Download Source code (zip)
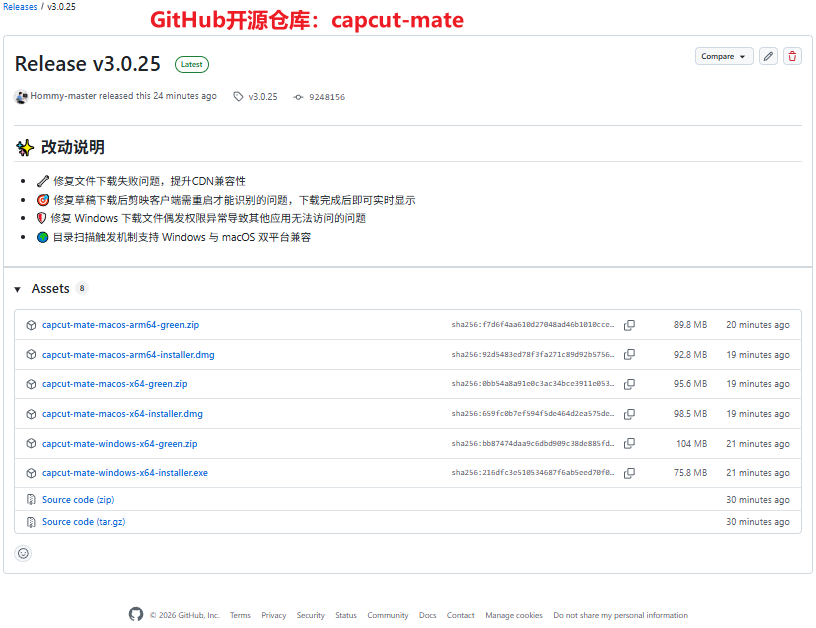 [78, 499]
